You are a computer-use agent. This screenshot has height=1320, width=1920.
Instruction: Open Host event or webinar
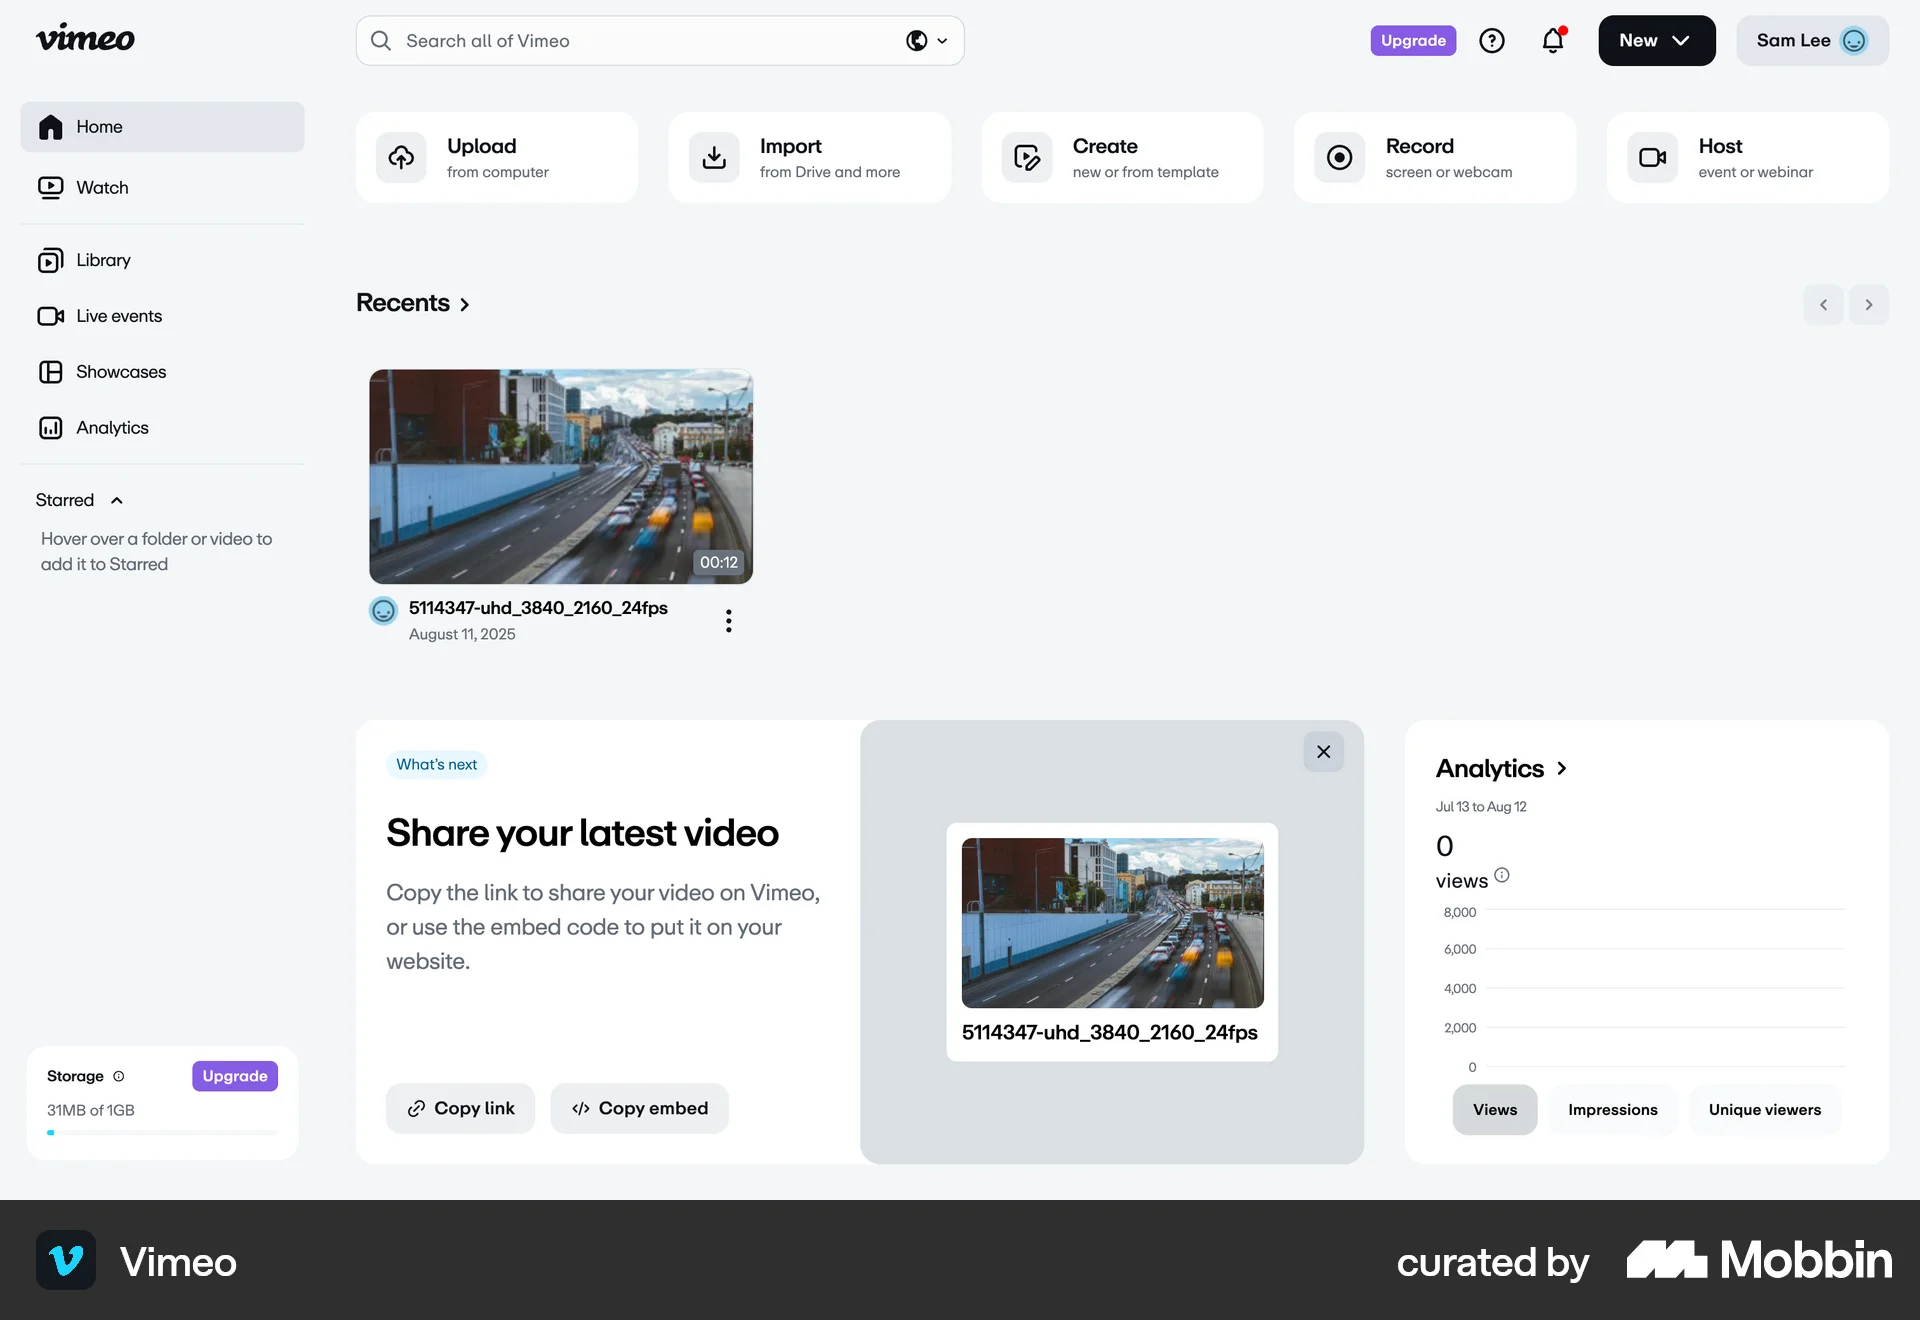click(x=1747, y=157)
